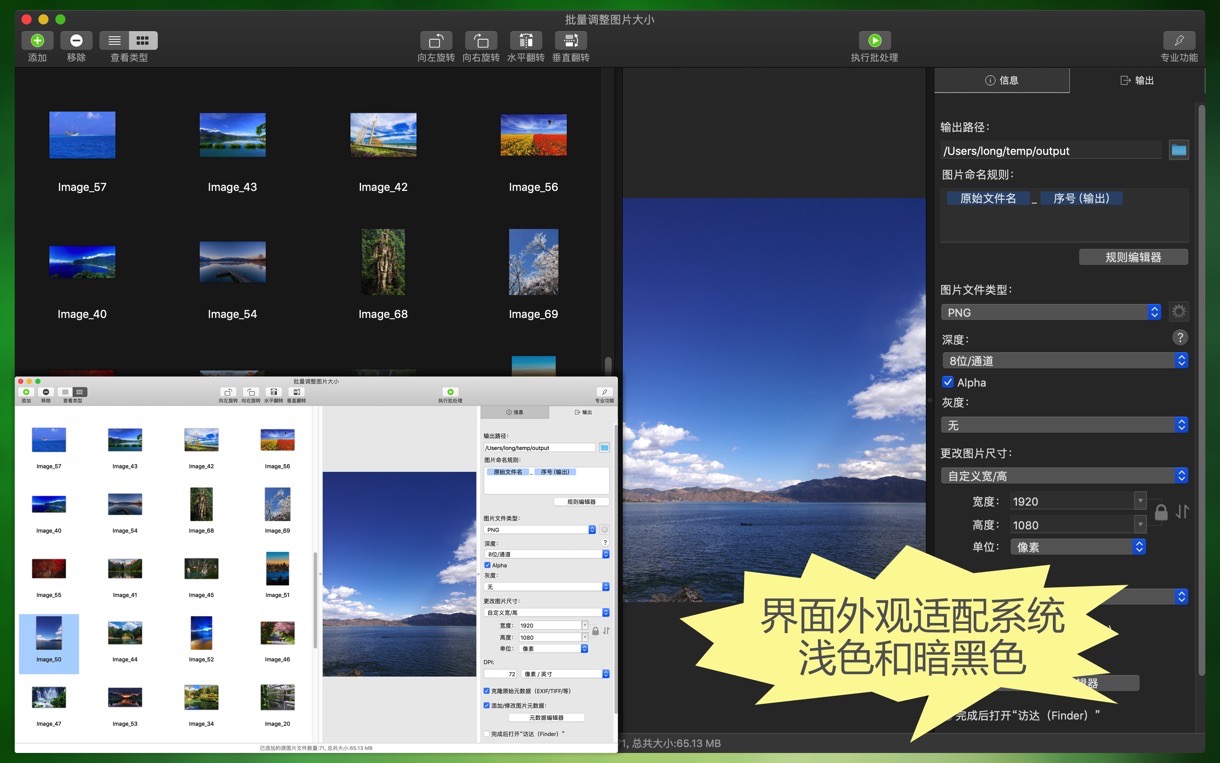Image resolution: width=1220 pixels, height=763 pixels.
Task: Switch to 信息 tab in the dark window
Action: coord(1002,80)
